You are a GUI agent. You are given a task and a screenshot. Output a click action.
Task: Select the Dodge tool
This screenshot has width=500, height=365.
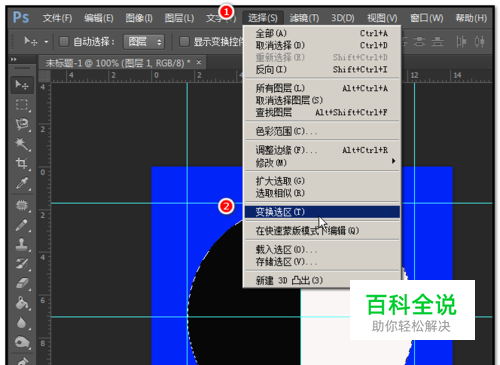coord(22,342)
